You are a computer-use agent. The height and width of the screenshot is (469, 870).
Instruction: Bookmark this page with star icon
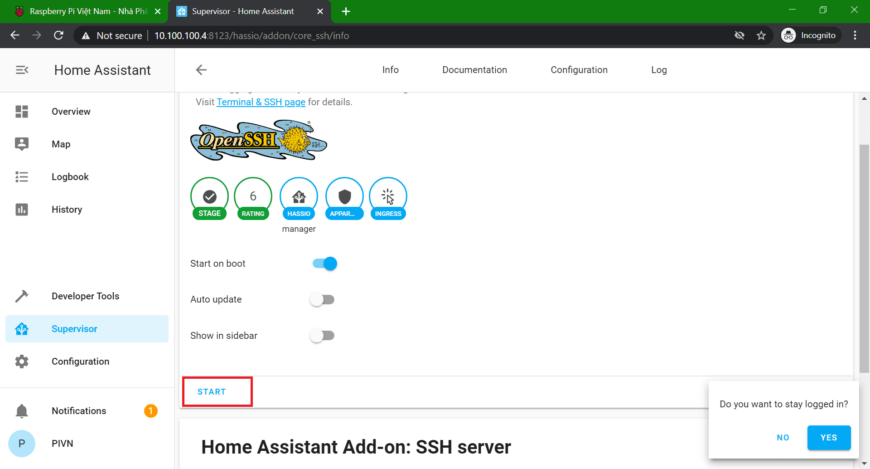(761, 35)
